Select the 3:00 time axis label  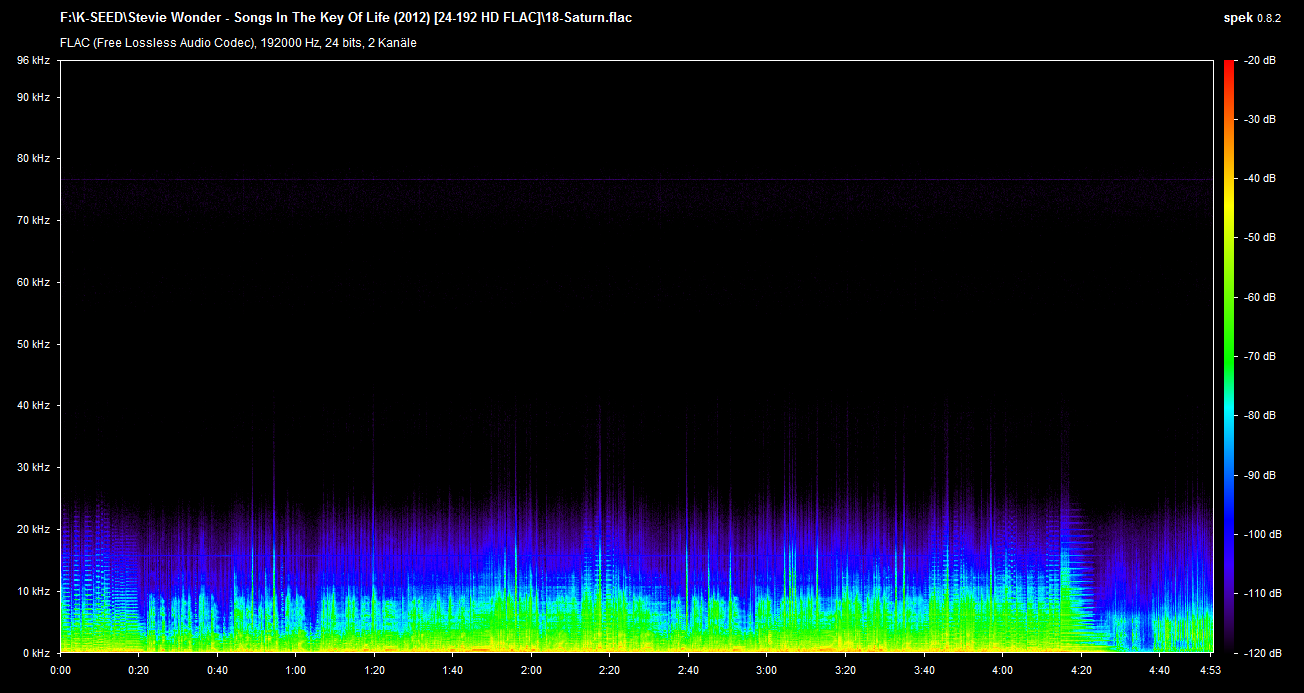coord(767,671)
